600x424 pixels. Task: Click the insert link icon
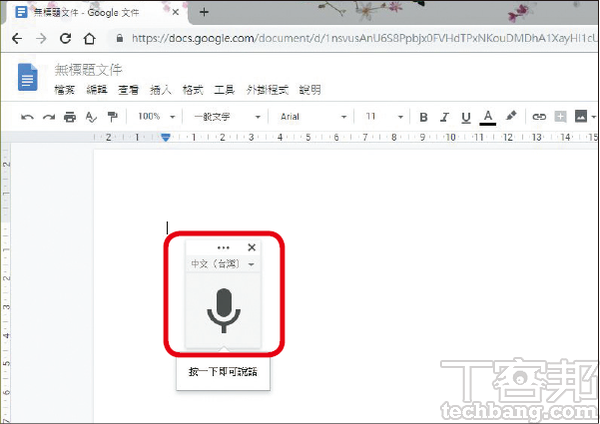539,117
